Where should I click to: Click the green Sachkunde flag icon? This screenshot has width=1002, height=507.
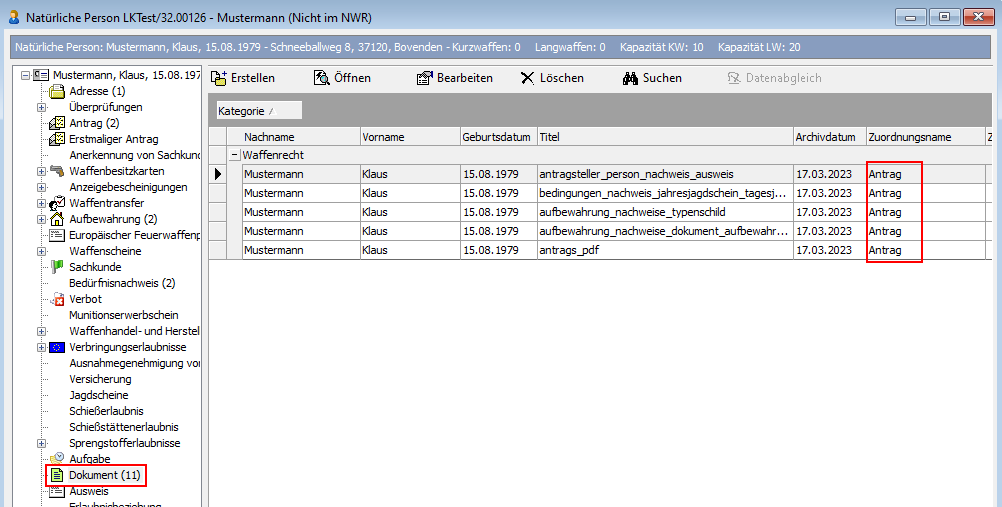[x=57, y=267]
